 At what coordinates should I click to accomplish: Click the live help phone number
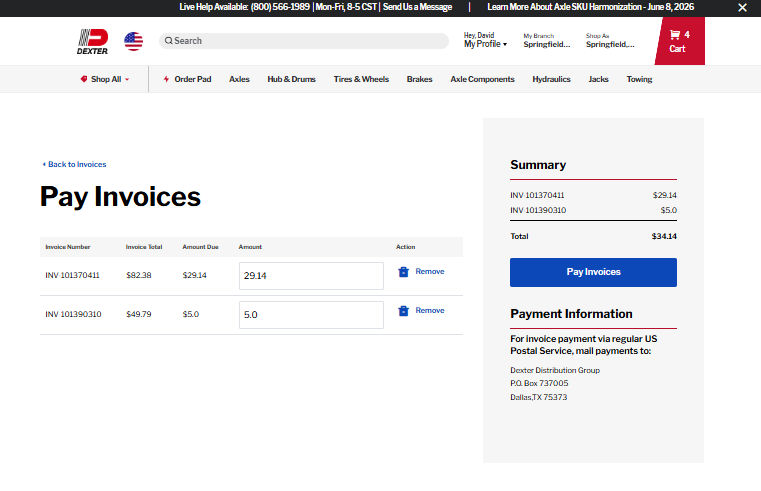(x=280, y=7)
